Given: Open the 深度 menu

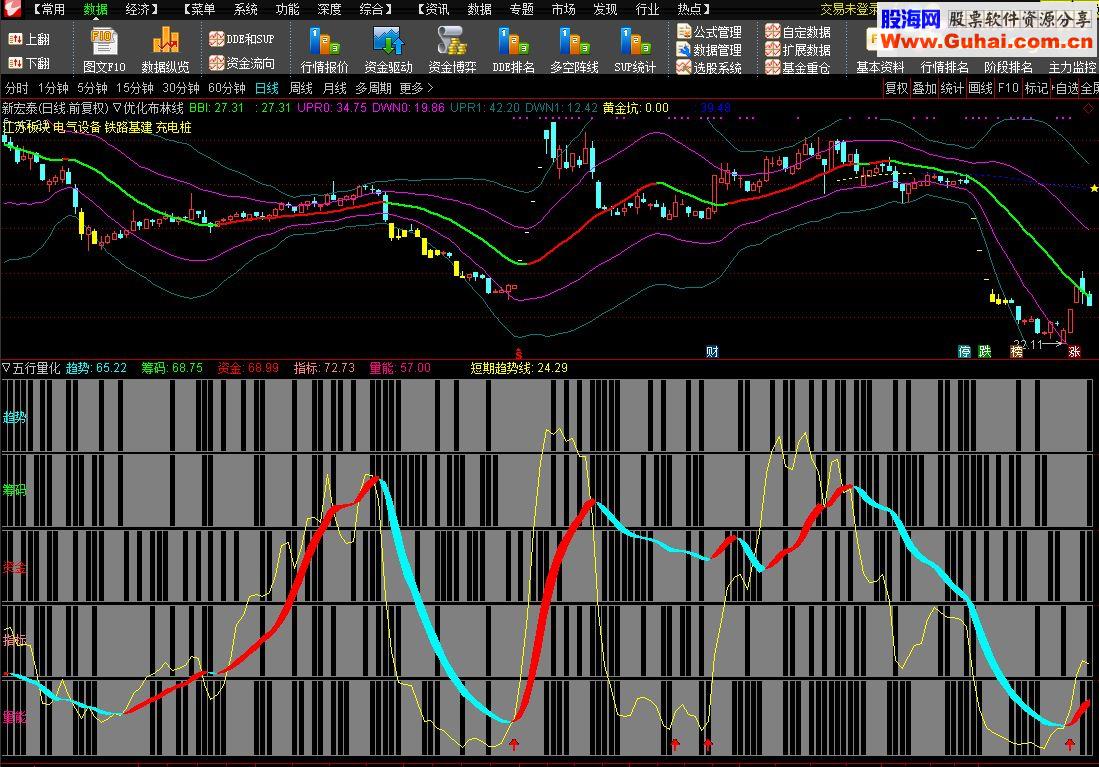Looking at the screenshot, I should click(329, 9).
